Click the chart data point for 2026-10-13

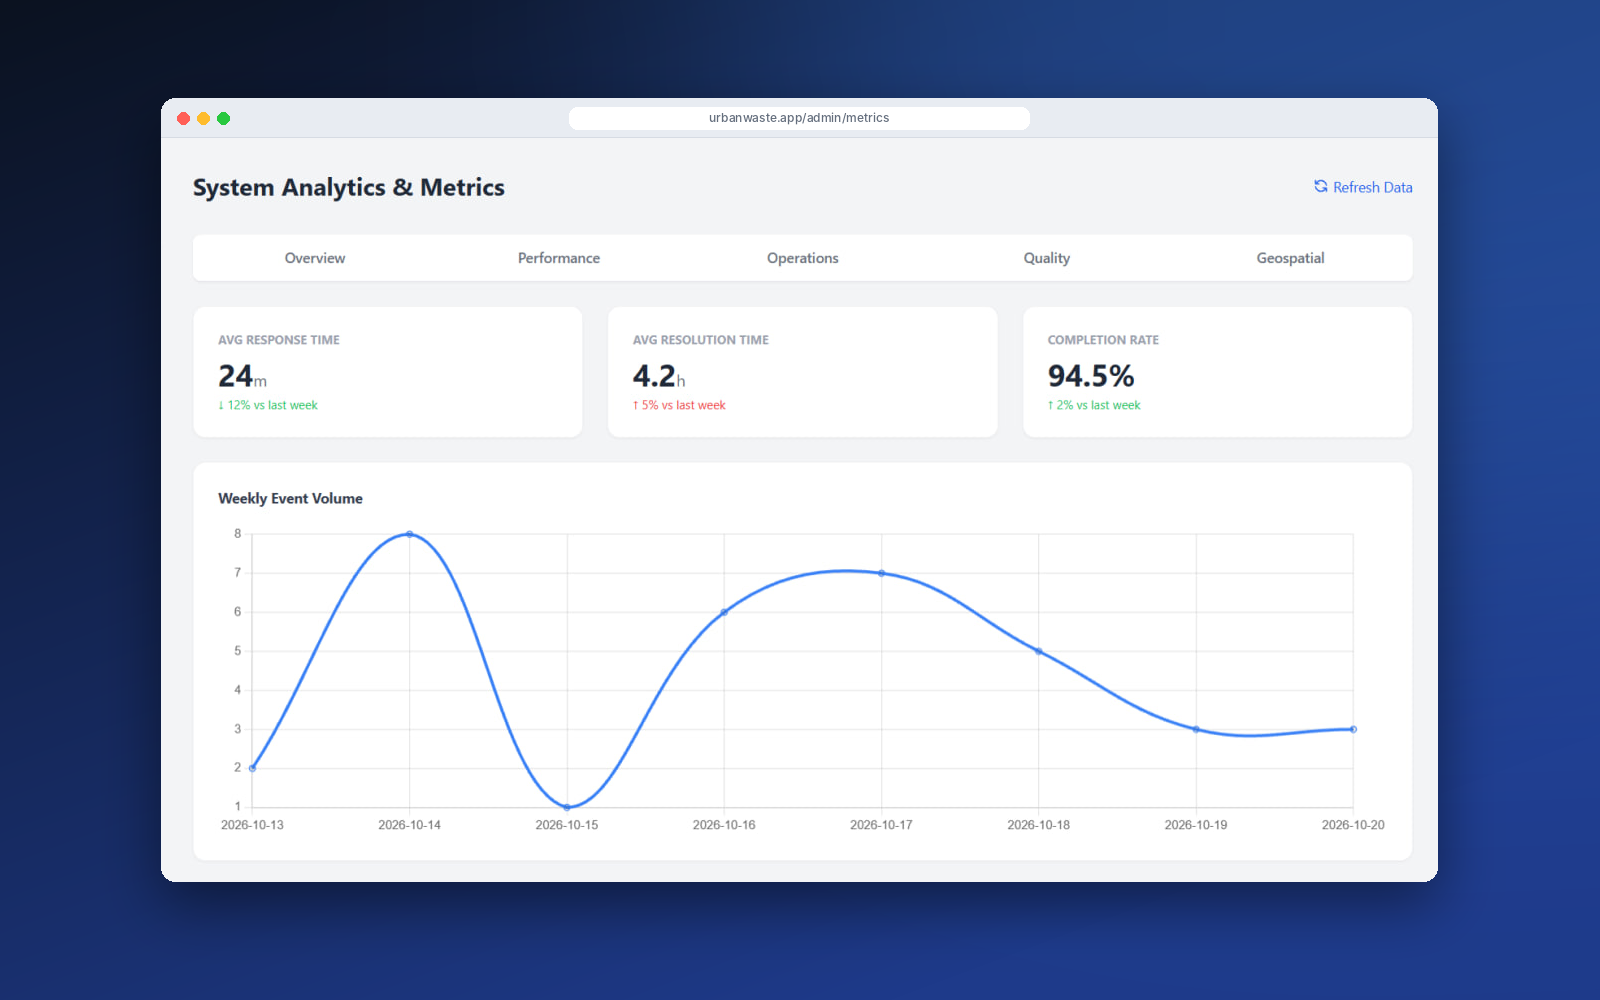click(252, 768)
